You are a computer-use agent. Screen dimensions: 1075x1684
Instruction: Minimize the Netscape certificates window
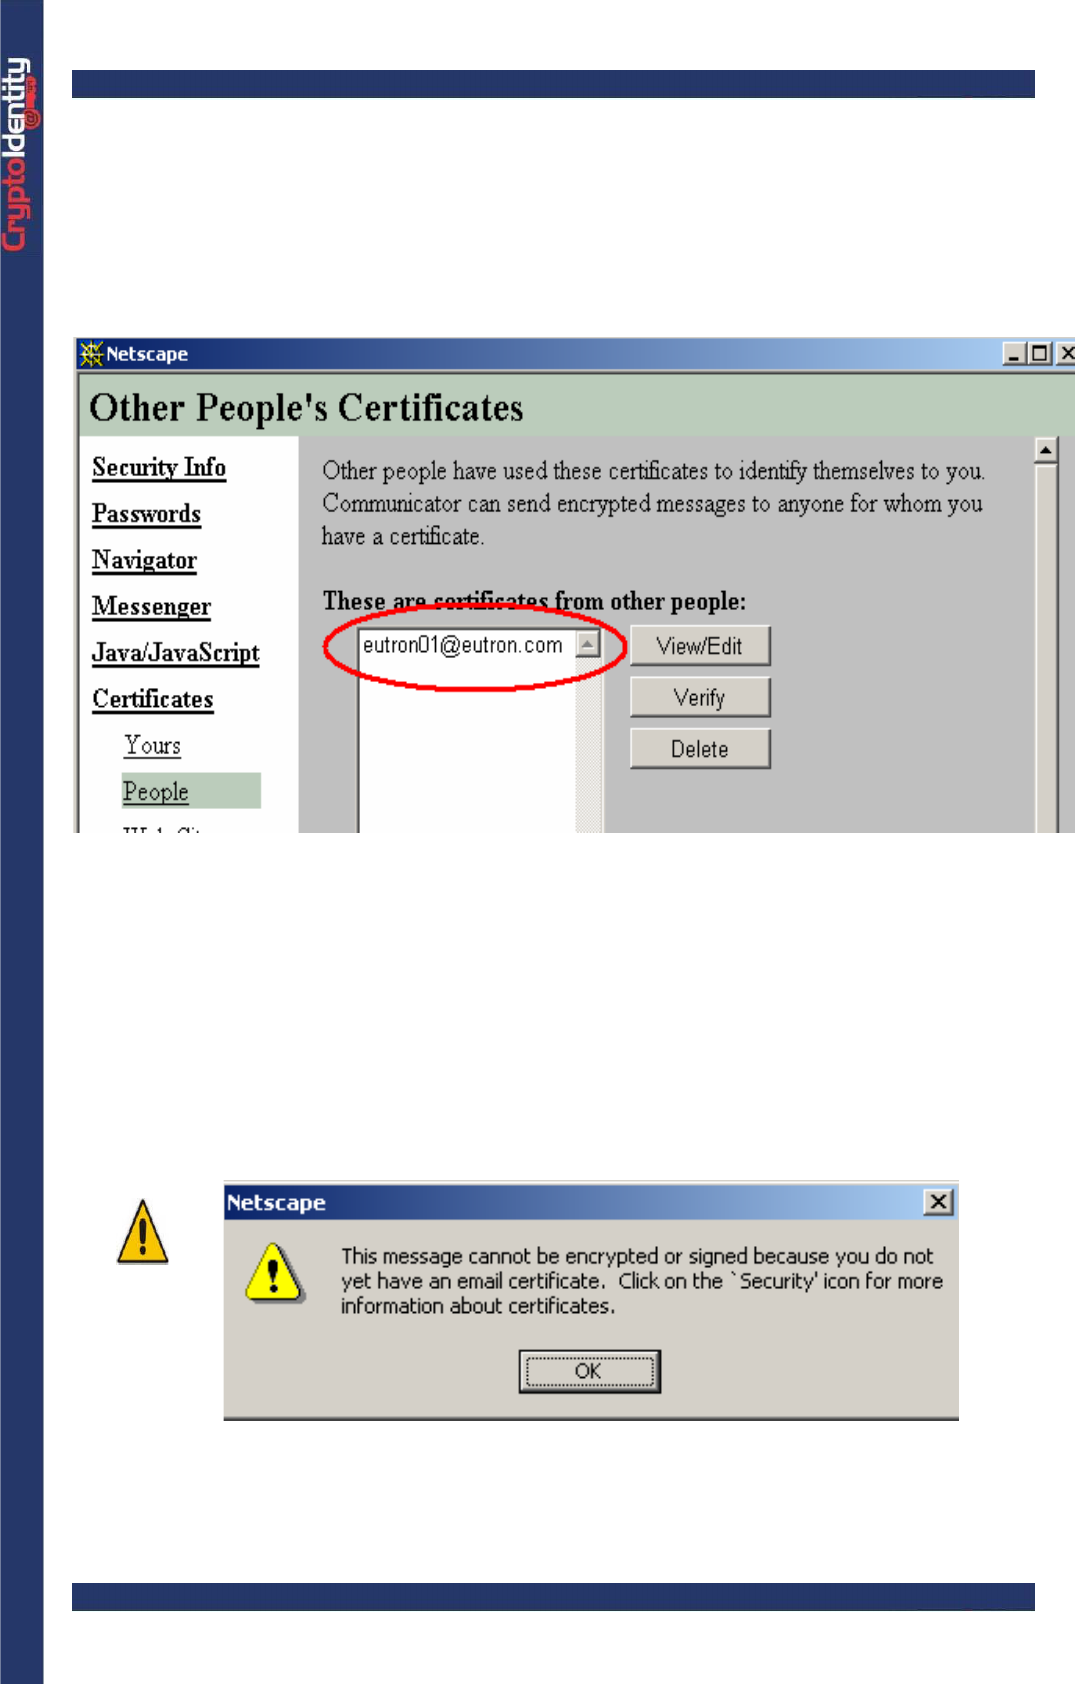tap(1014, 354)
